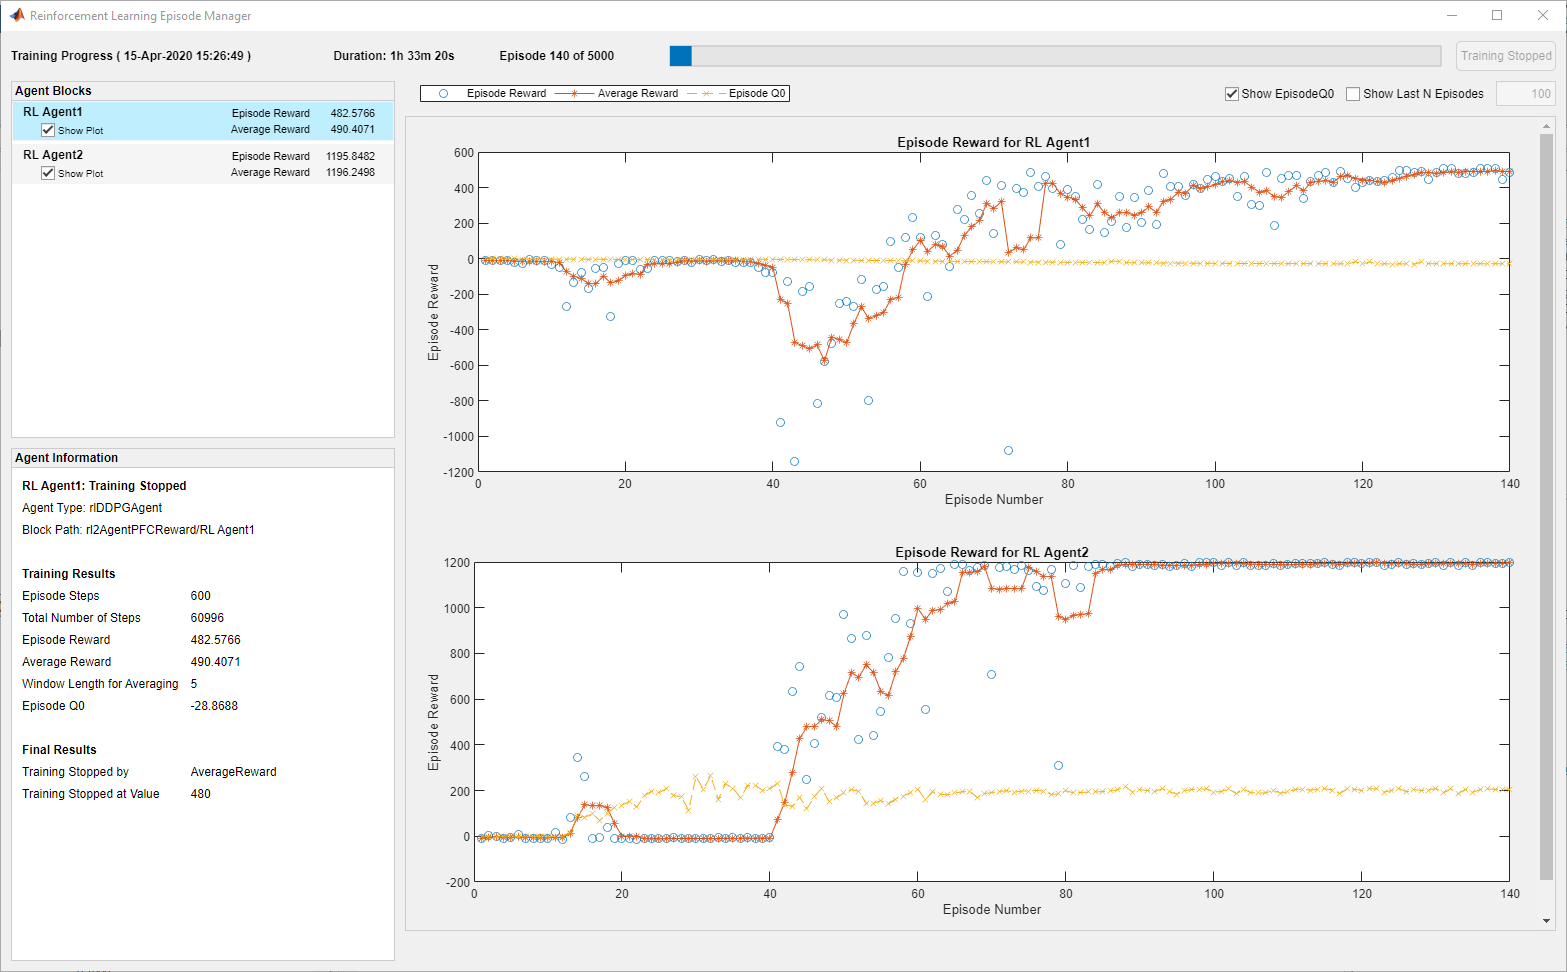
Task: Click the Agent Blocks panel header
Action: tap(203, 91)
